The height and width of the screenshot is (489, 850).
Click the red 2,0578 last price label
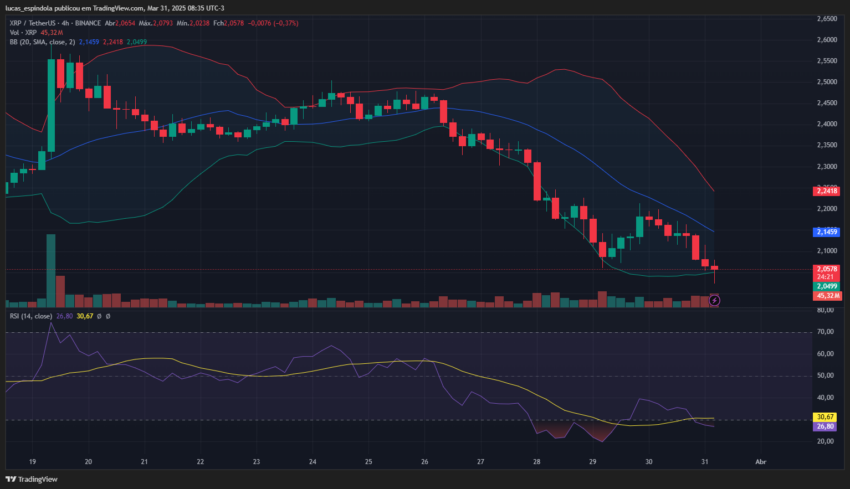827,269
